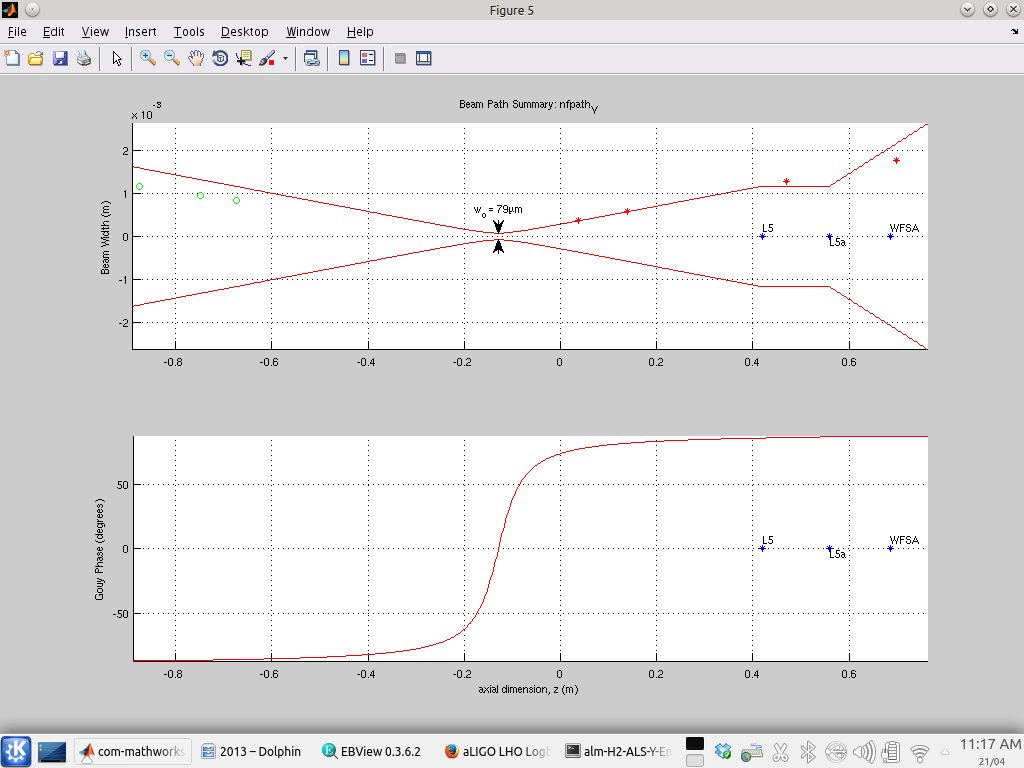The width and height of the screenshot is (1024, 768).
Task: Click the battery status tray icon
Action: [x=891, y=752]
